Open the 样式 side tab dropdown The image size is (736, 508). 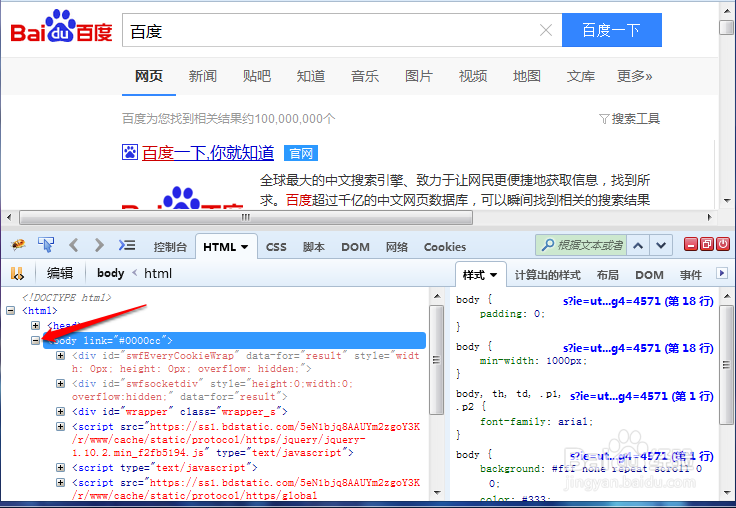point(493,275)
